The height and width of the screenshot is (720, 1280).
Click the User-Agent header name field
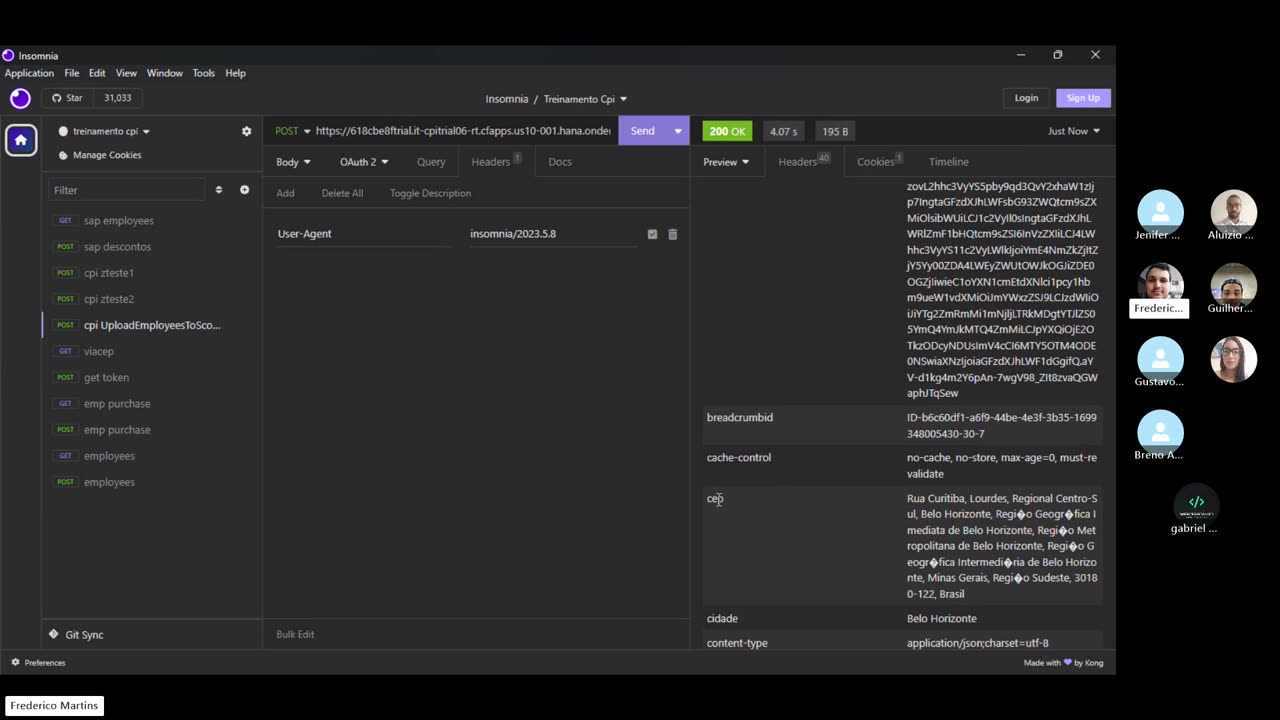pyautogui.click(x=364, y=234)
